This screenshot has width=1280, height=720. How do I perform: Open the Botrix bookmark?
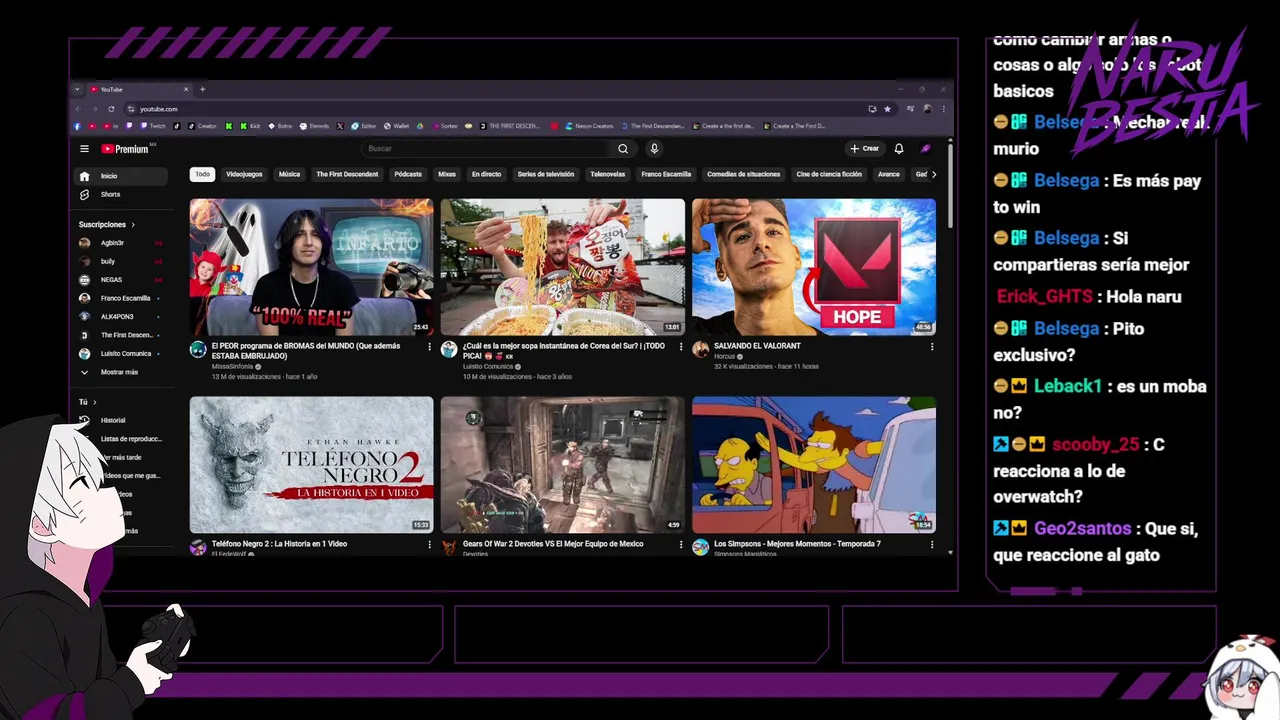tap(280, 126)
